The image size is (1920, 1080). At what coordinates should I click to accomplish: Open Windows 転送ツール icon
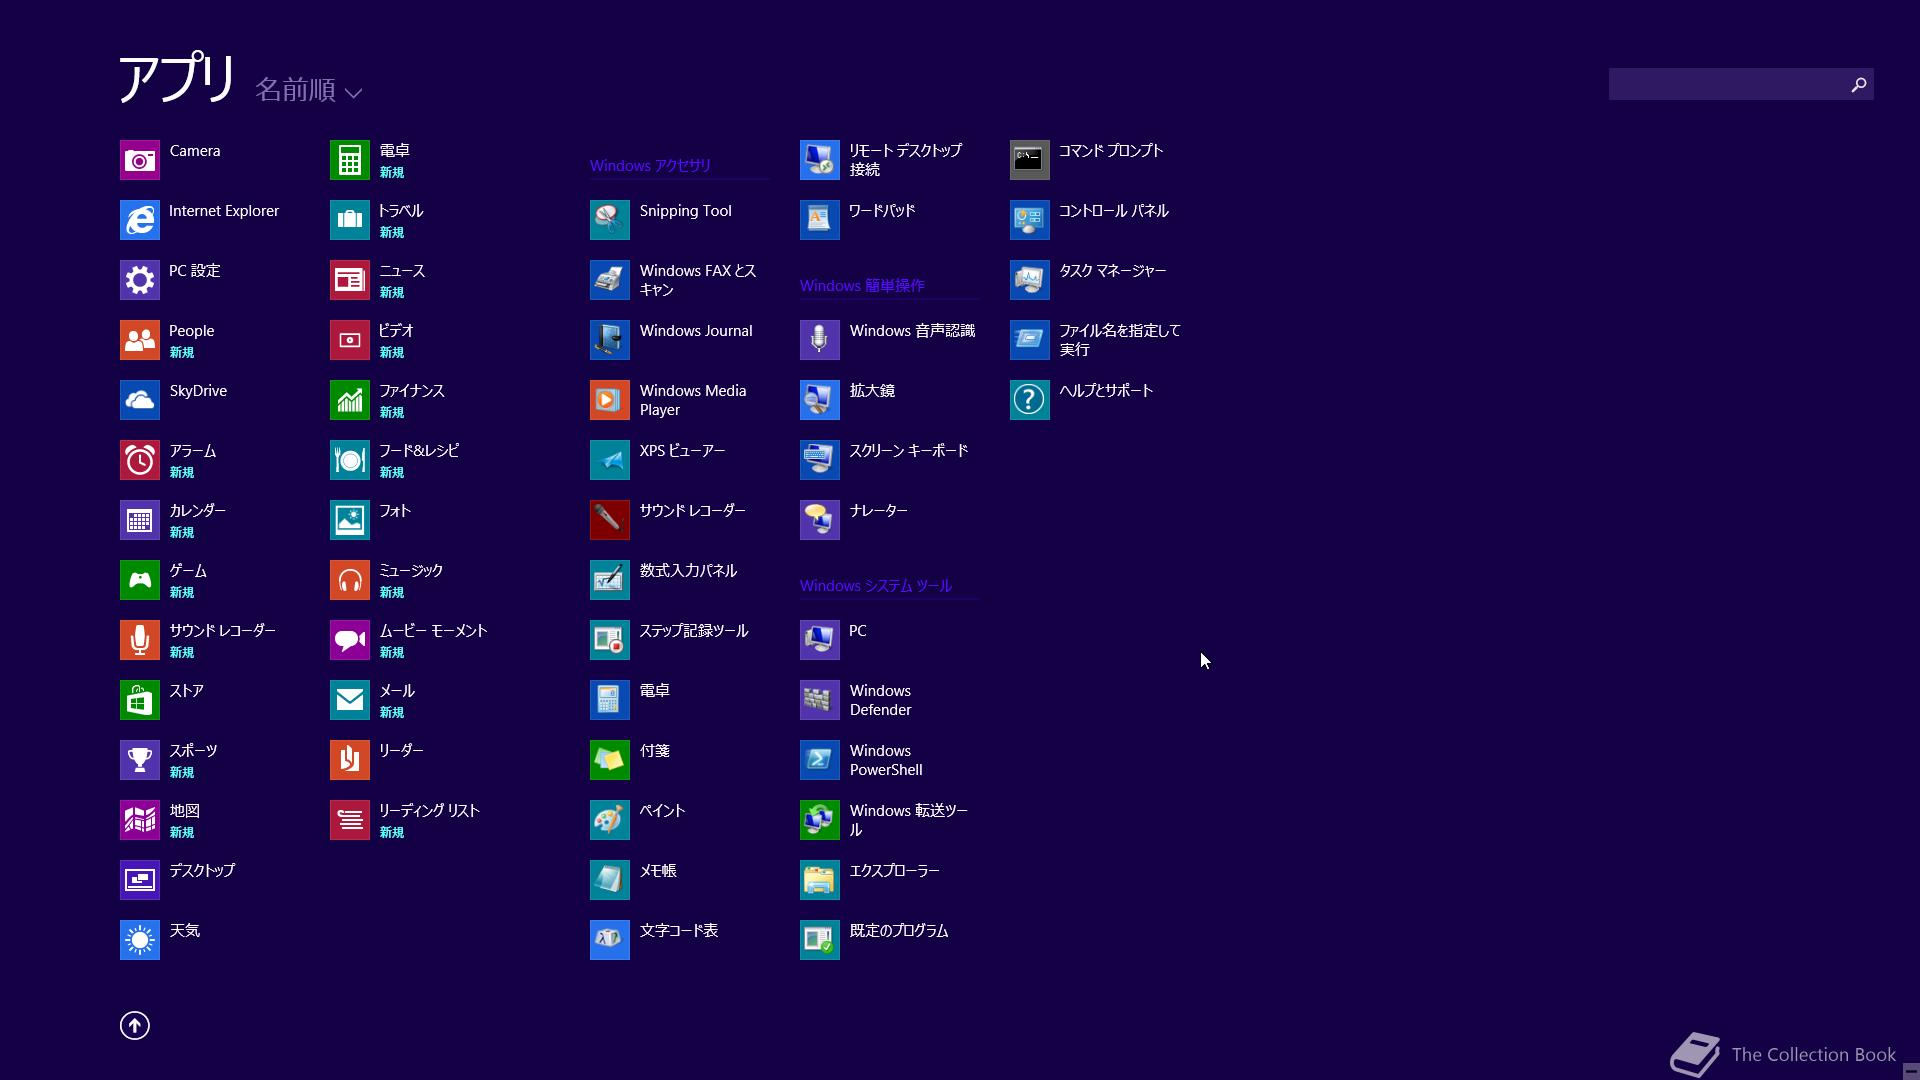click(820, 820)
